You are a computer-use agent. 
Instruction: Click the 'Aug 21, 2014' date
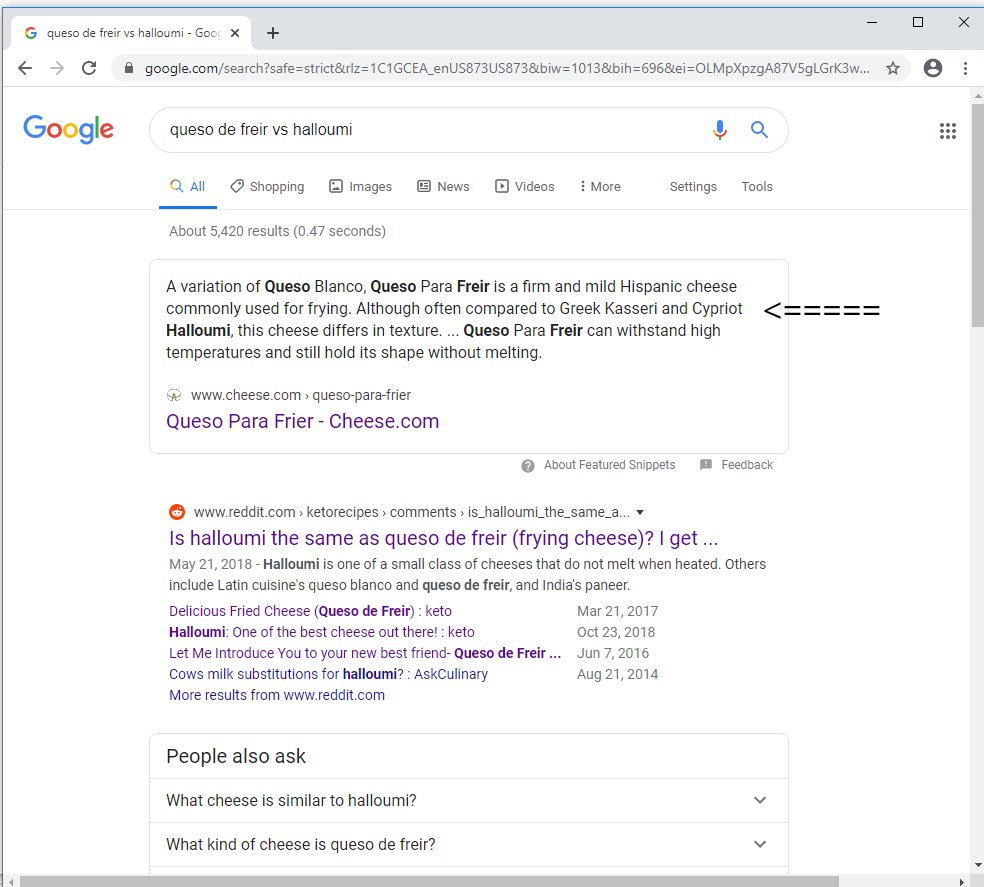point(618,674)
